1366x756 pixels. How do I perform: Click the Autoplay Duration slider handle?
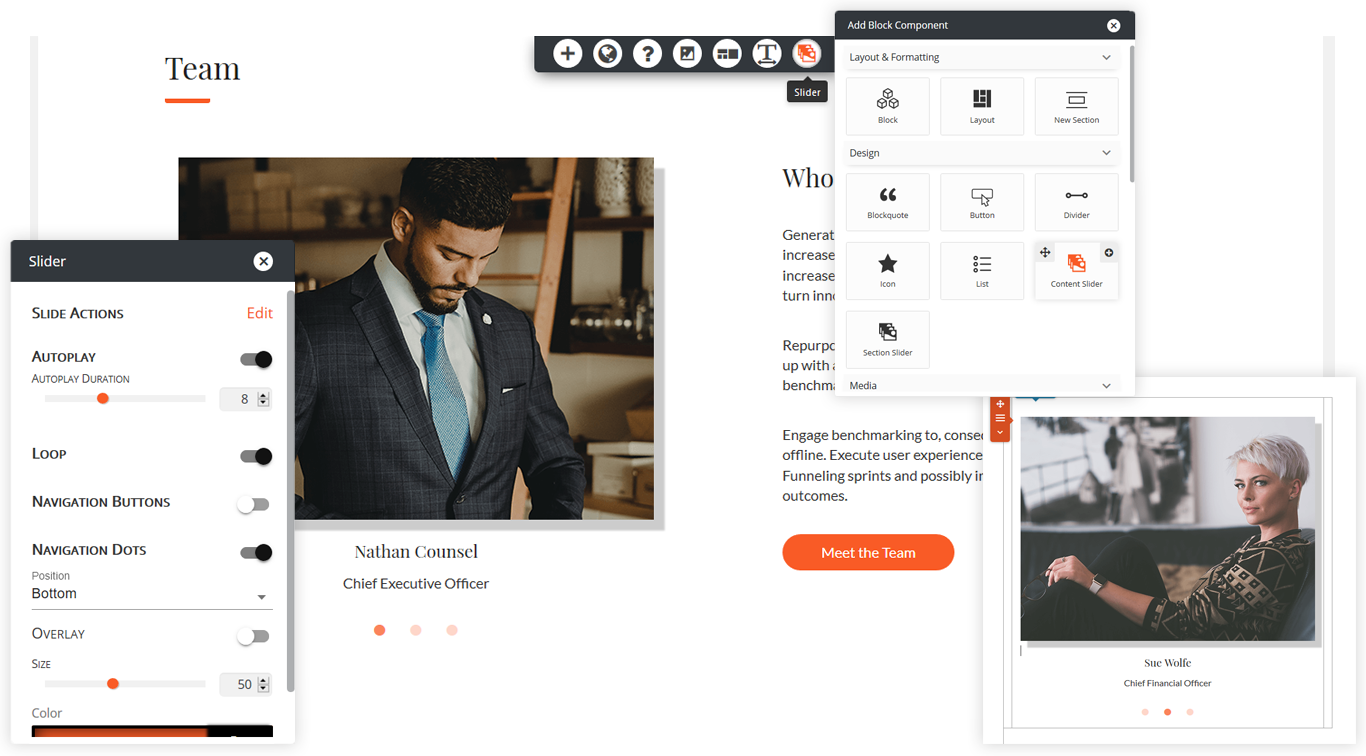coord(102,398)
